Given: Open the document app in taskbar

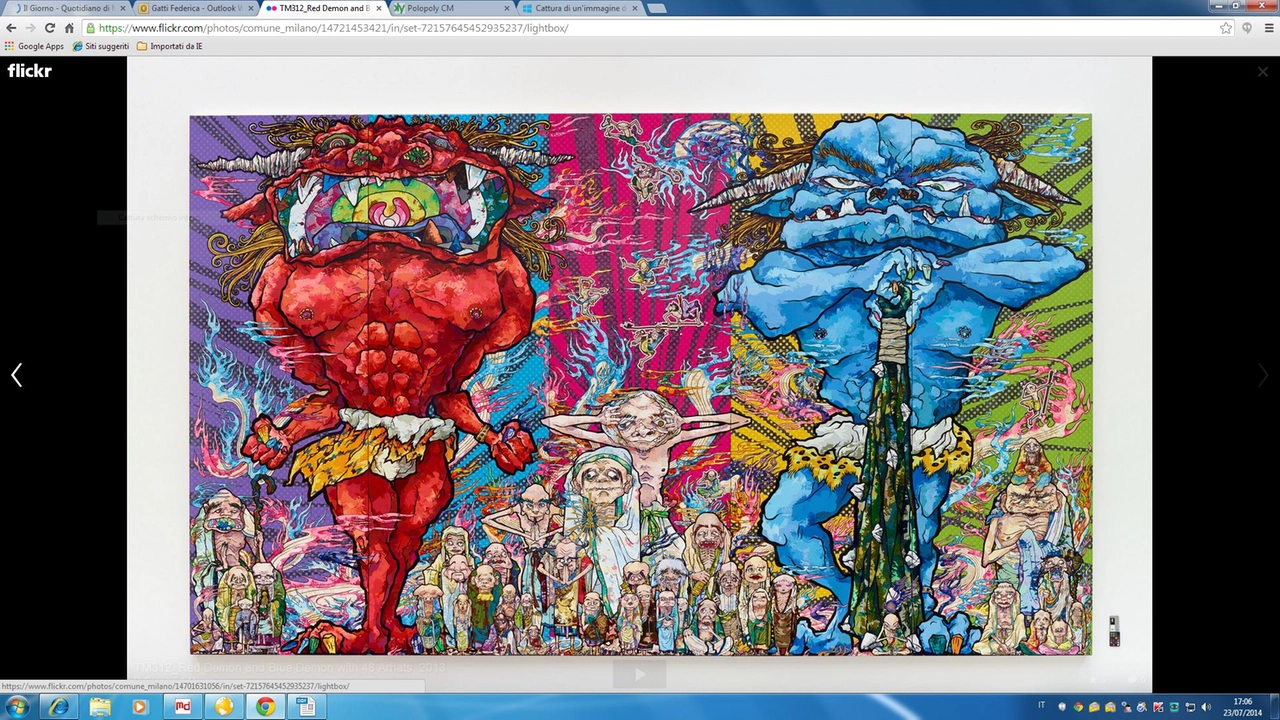Looking at the screenshot, I should (306, 707).
